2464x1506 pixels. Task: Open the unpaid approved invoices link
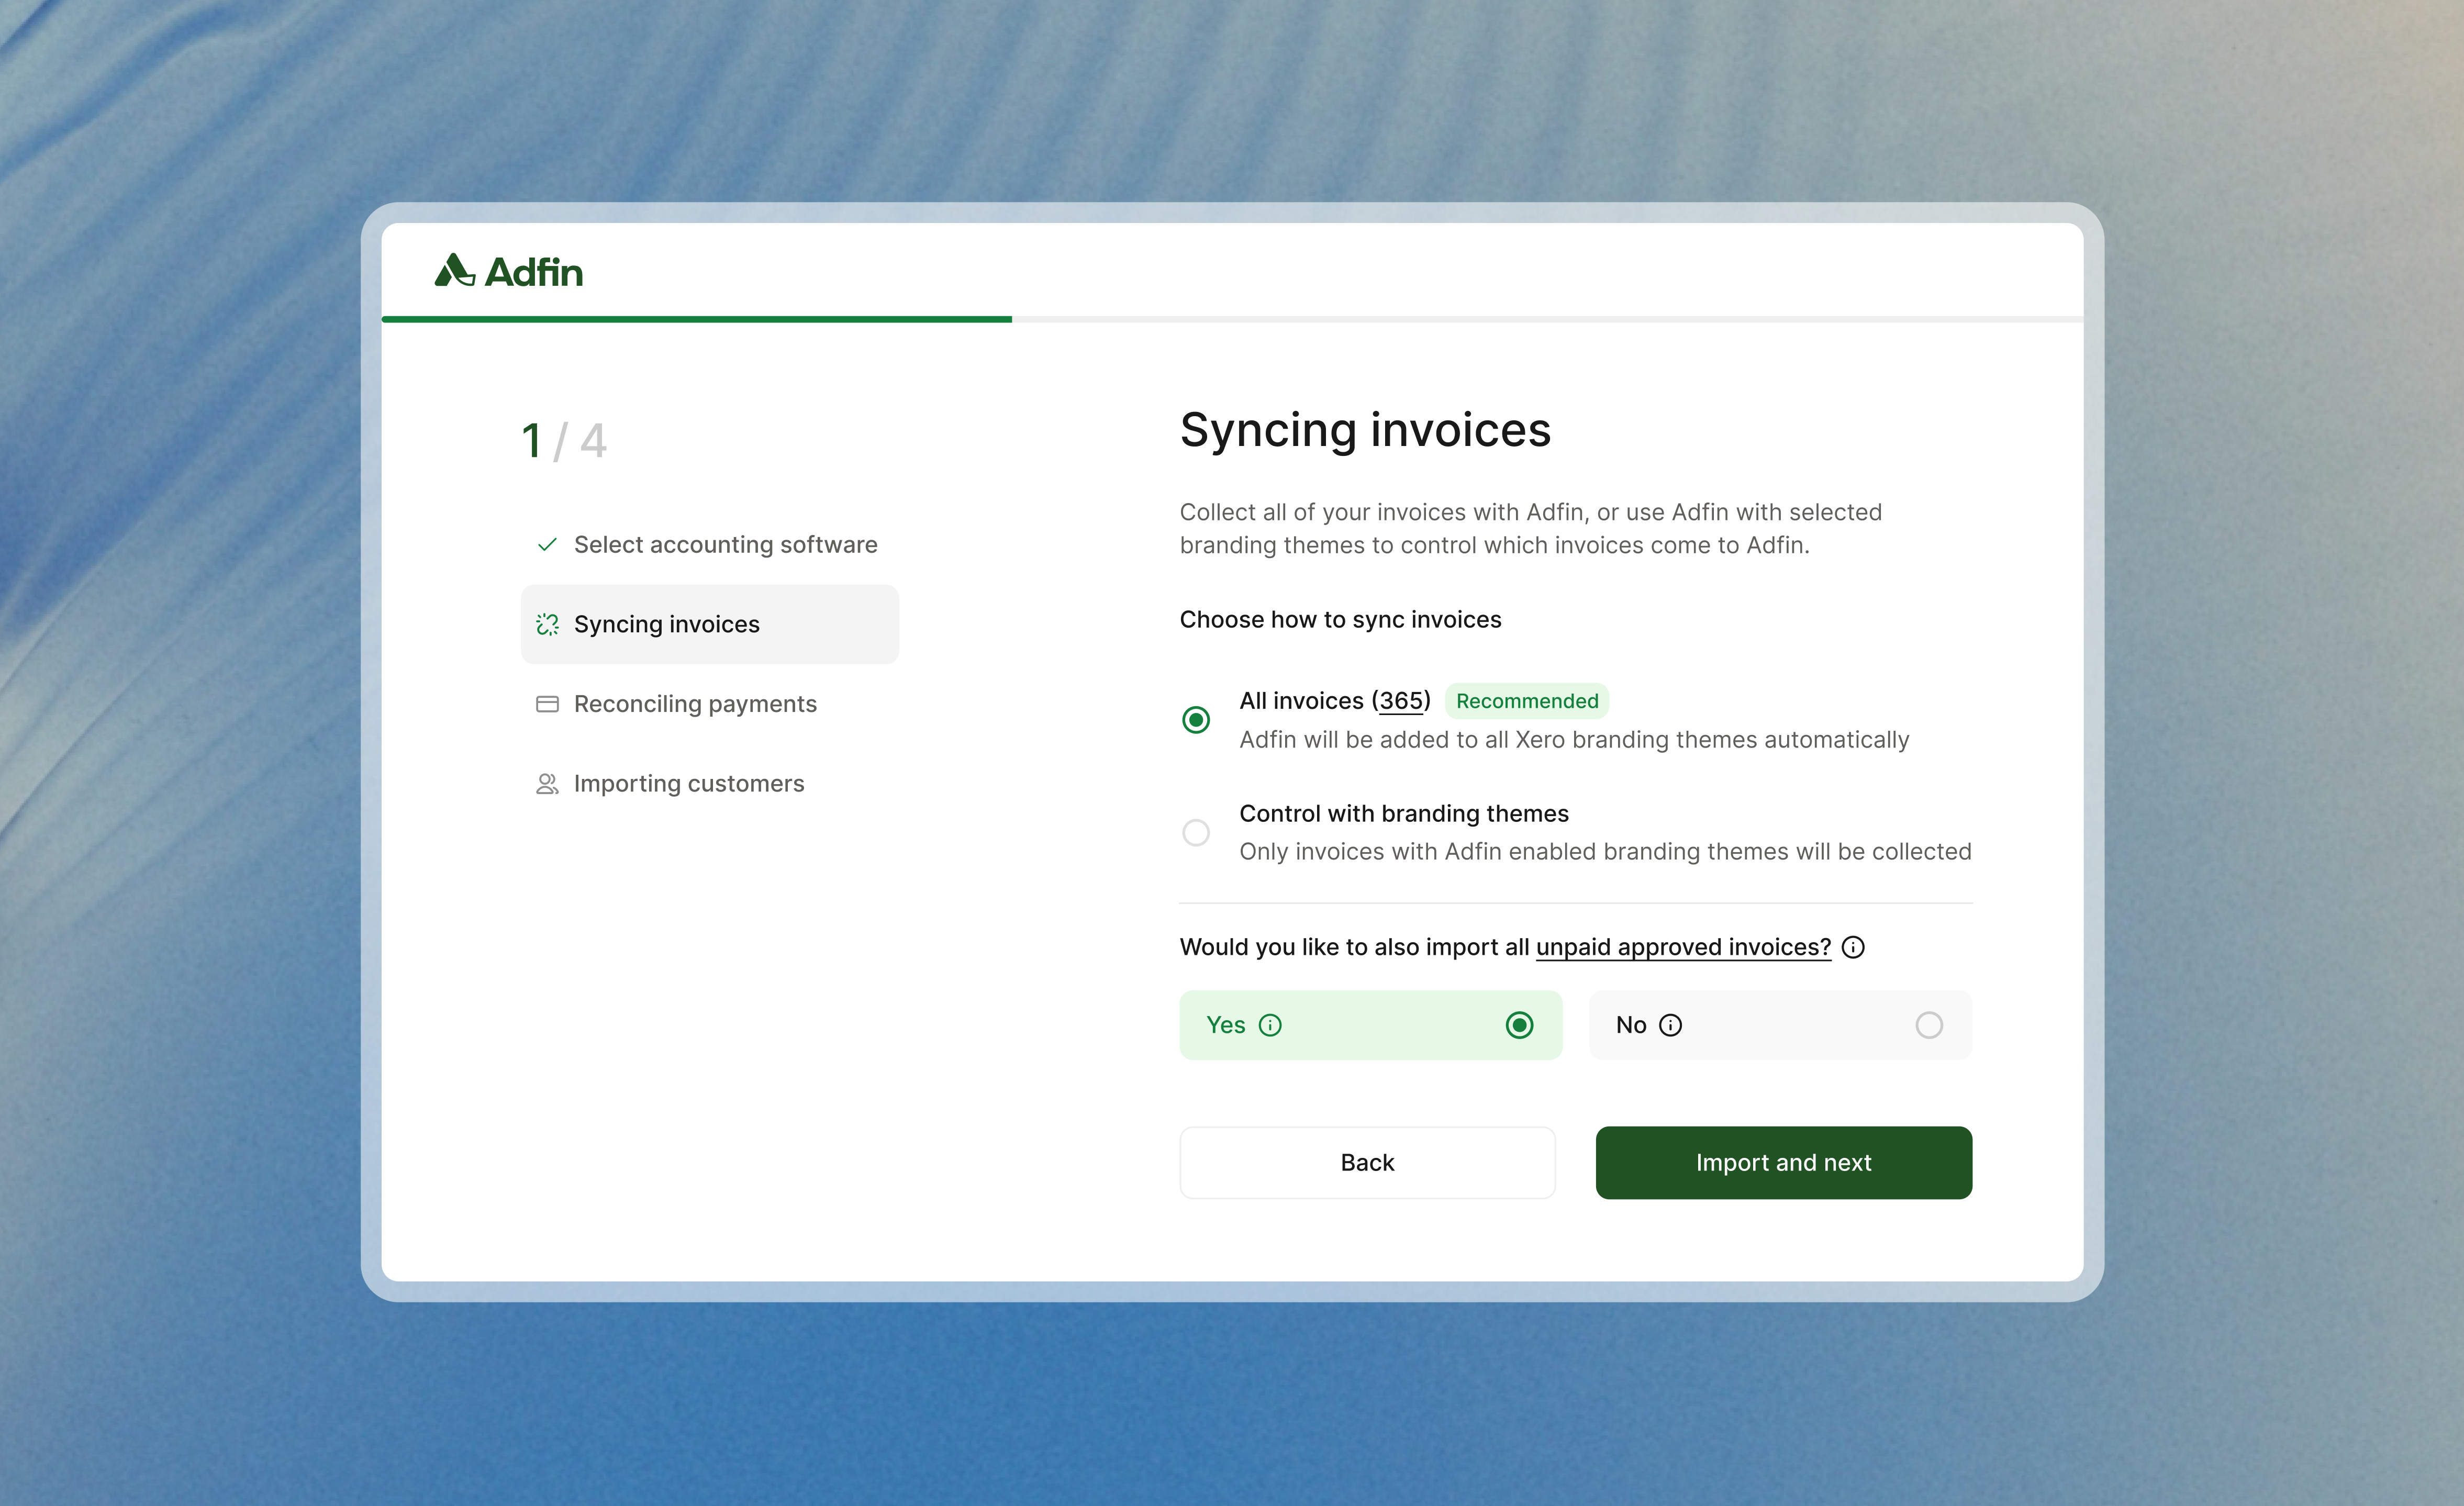(1683, 947)
